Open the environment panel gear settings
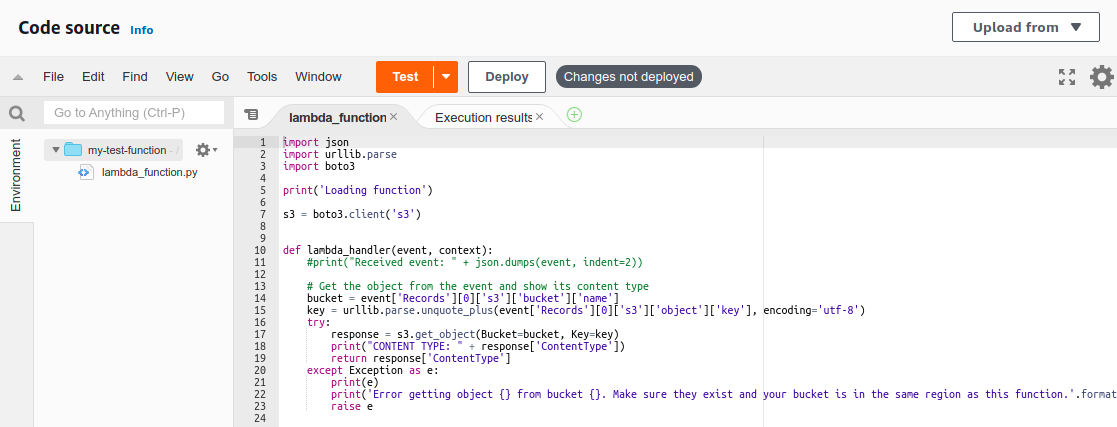 click(x=204, y=150)
